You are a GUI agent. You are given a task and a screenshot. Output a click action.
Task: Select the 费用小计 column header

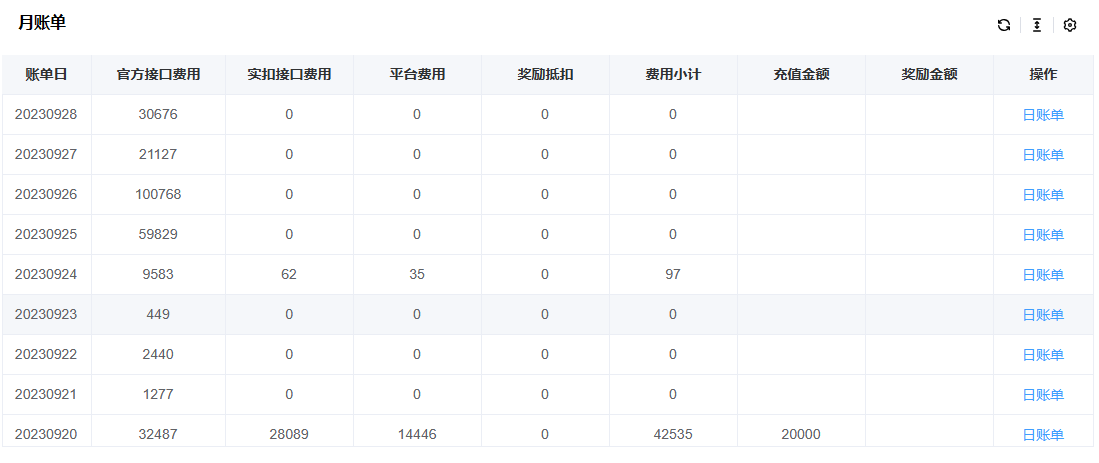pyautogui.click(x=673, y=75)
